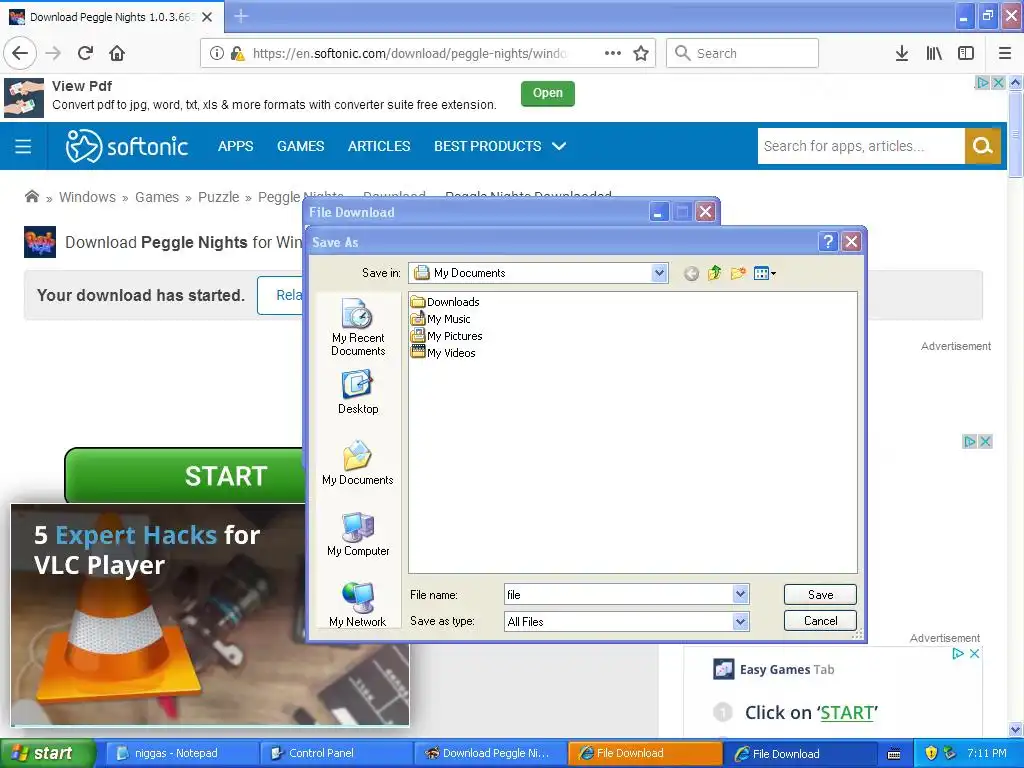Go back in Firefox navigation

pos(20,53)
